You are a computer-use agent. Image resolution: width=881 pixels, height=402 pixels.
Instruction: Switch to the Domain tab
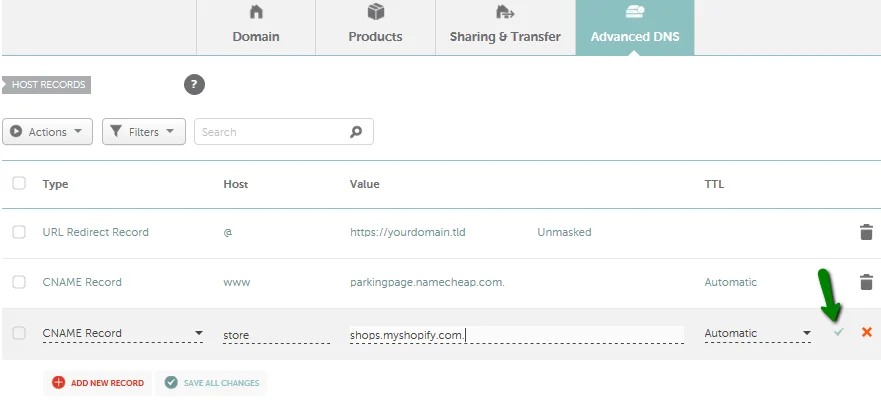256,27
